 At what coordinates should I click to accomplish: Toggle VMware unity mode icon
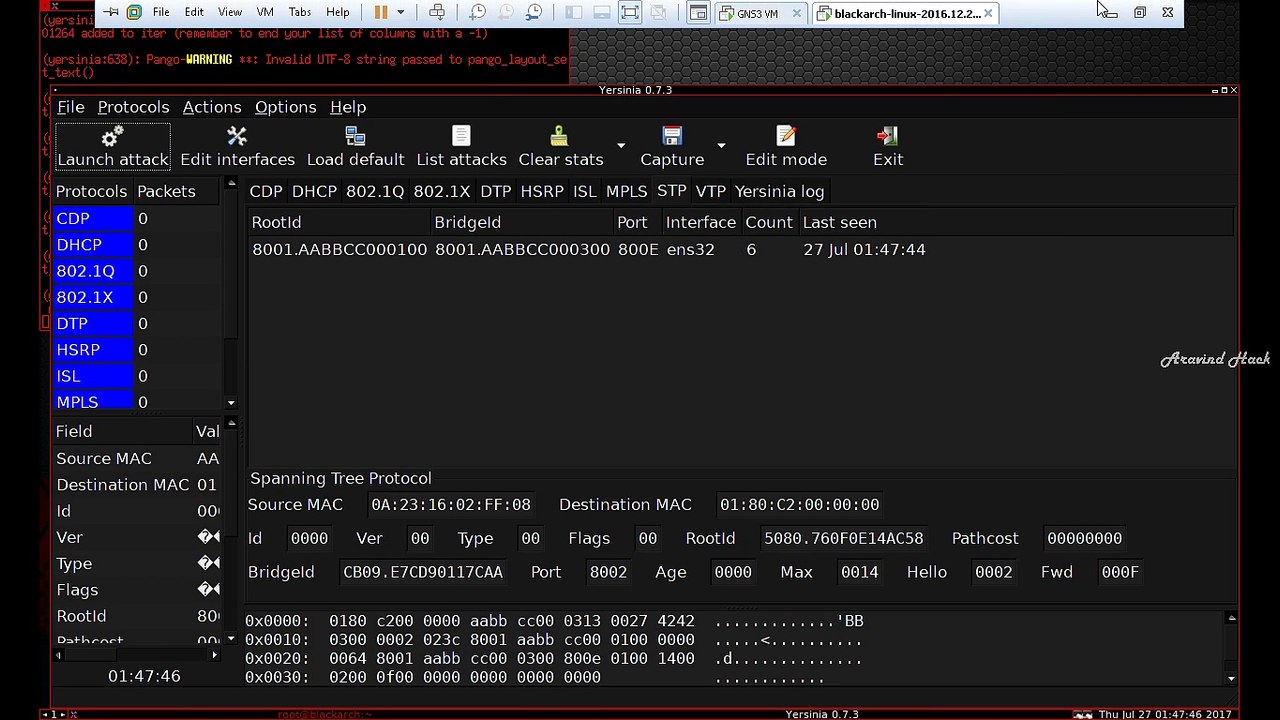(658, 12)
